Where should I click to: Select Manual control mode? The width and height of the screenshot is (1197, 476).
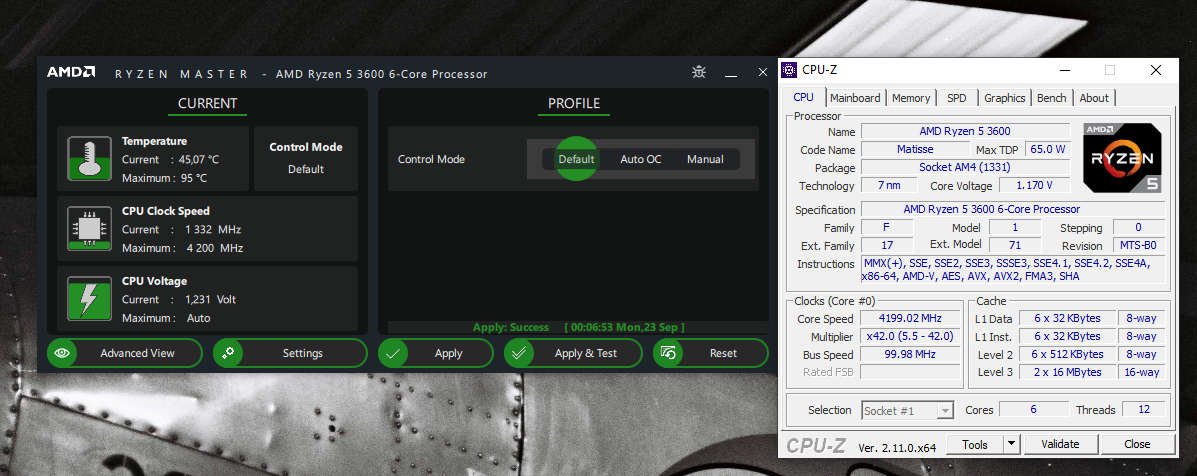click(x=705, y=159)
